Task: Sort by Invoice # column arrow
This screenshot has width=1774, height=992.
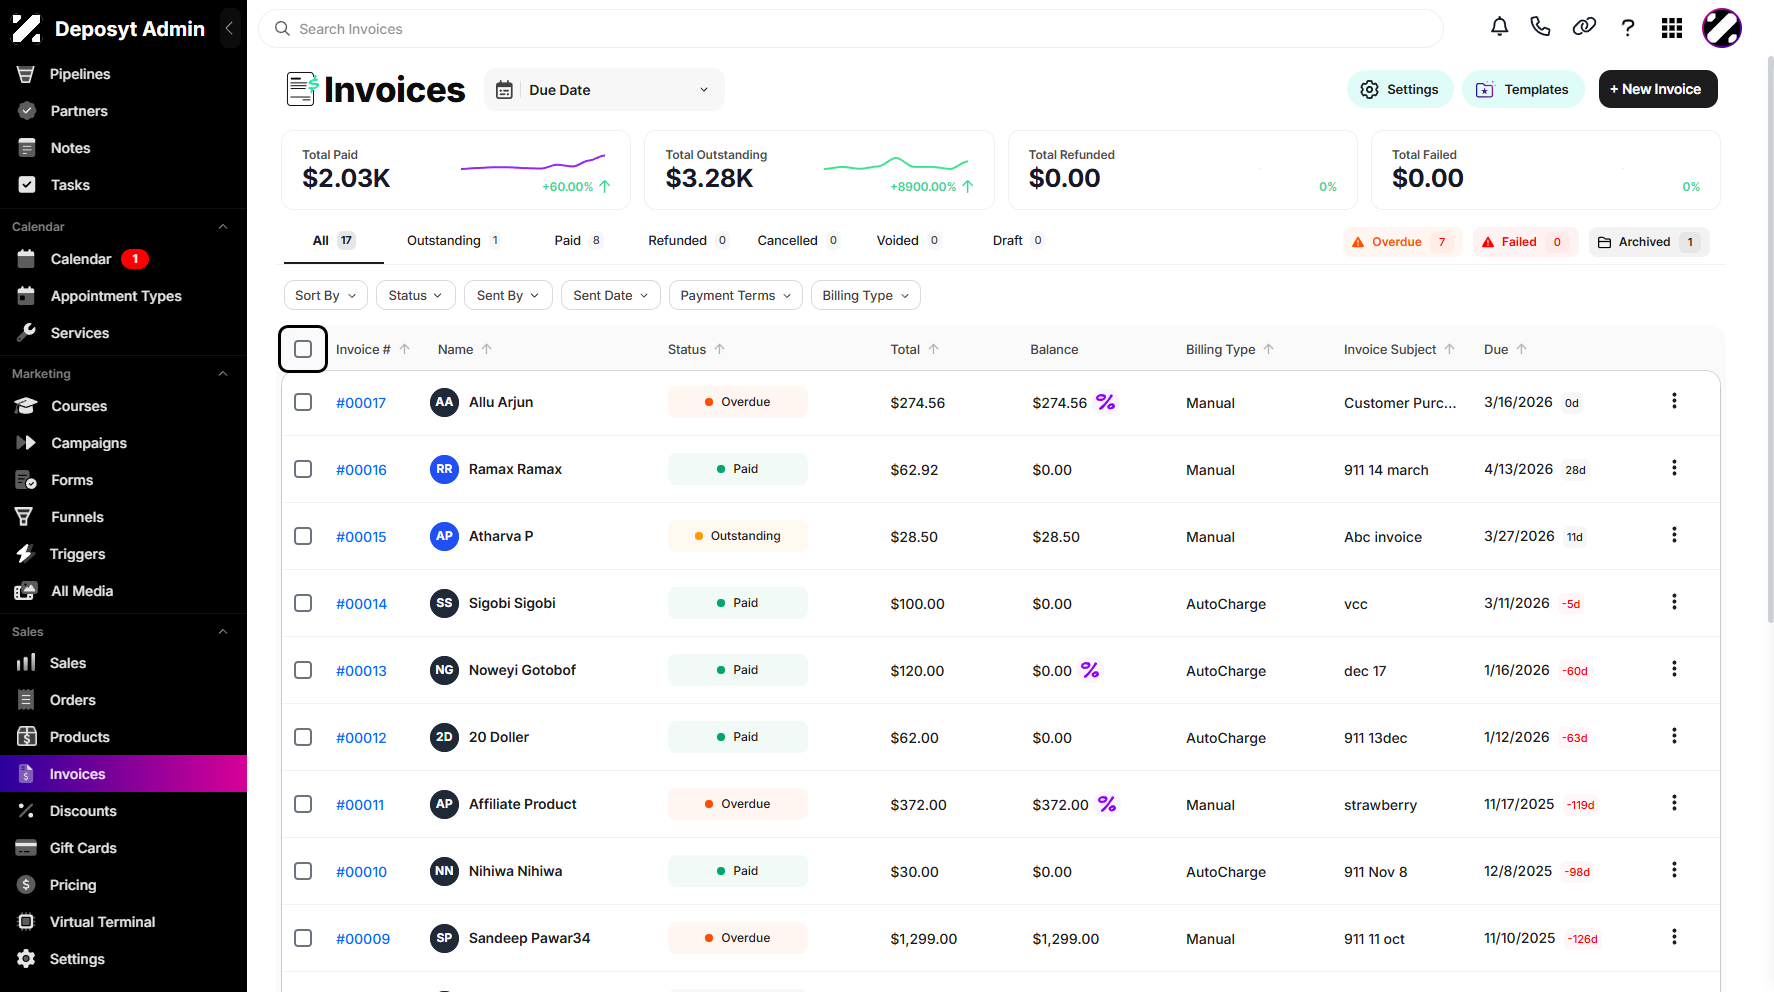Action: (x=405, y=349)
